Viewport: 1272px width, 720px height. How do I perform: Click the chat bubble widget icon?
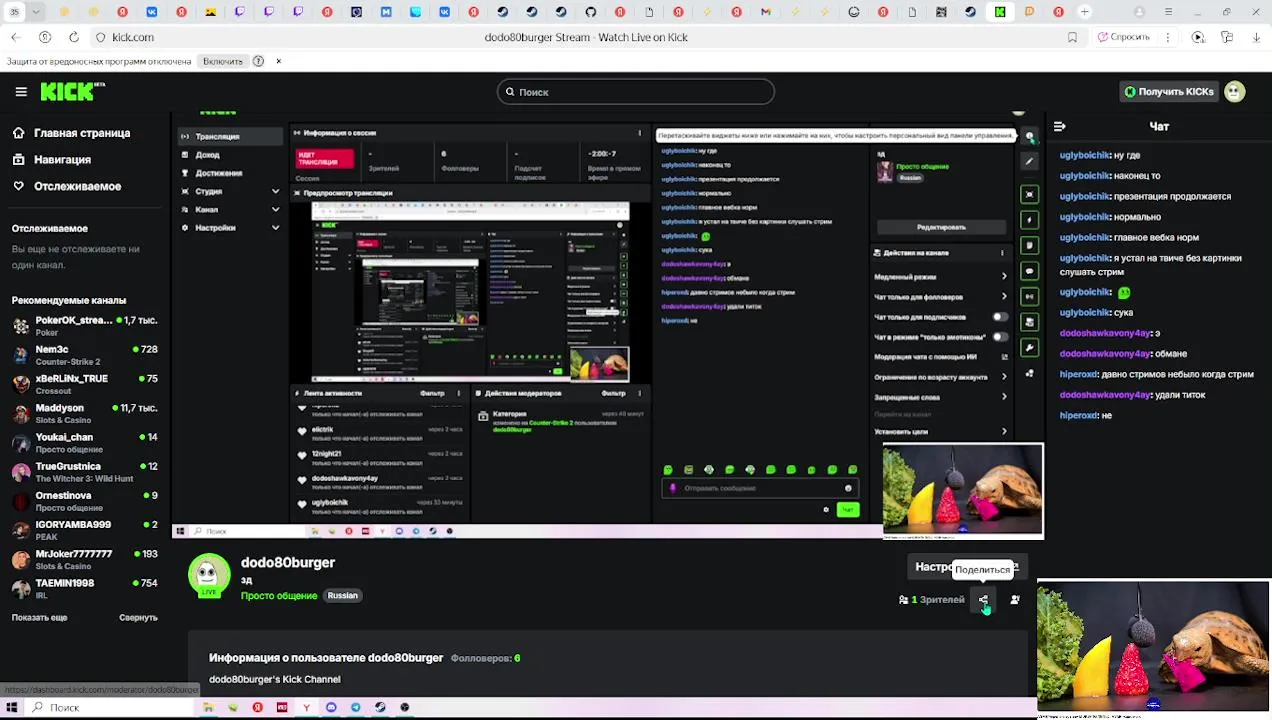click(1030, 271)
